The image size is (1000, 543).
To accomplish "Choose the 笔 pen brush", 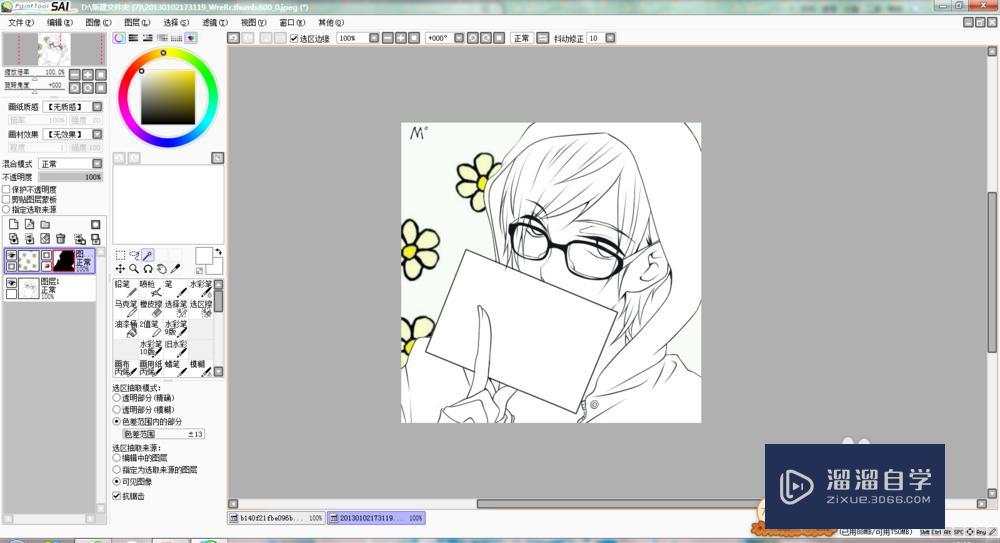I will [175, 288].
